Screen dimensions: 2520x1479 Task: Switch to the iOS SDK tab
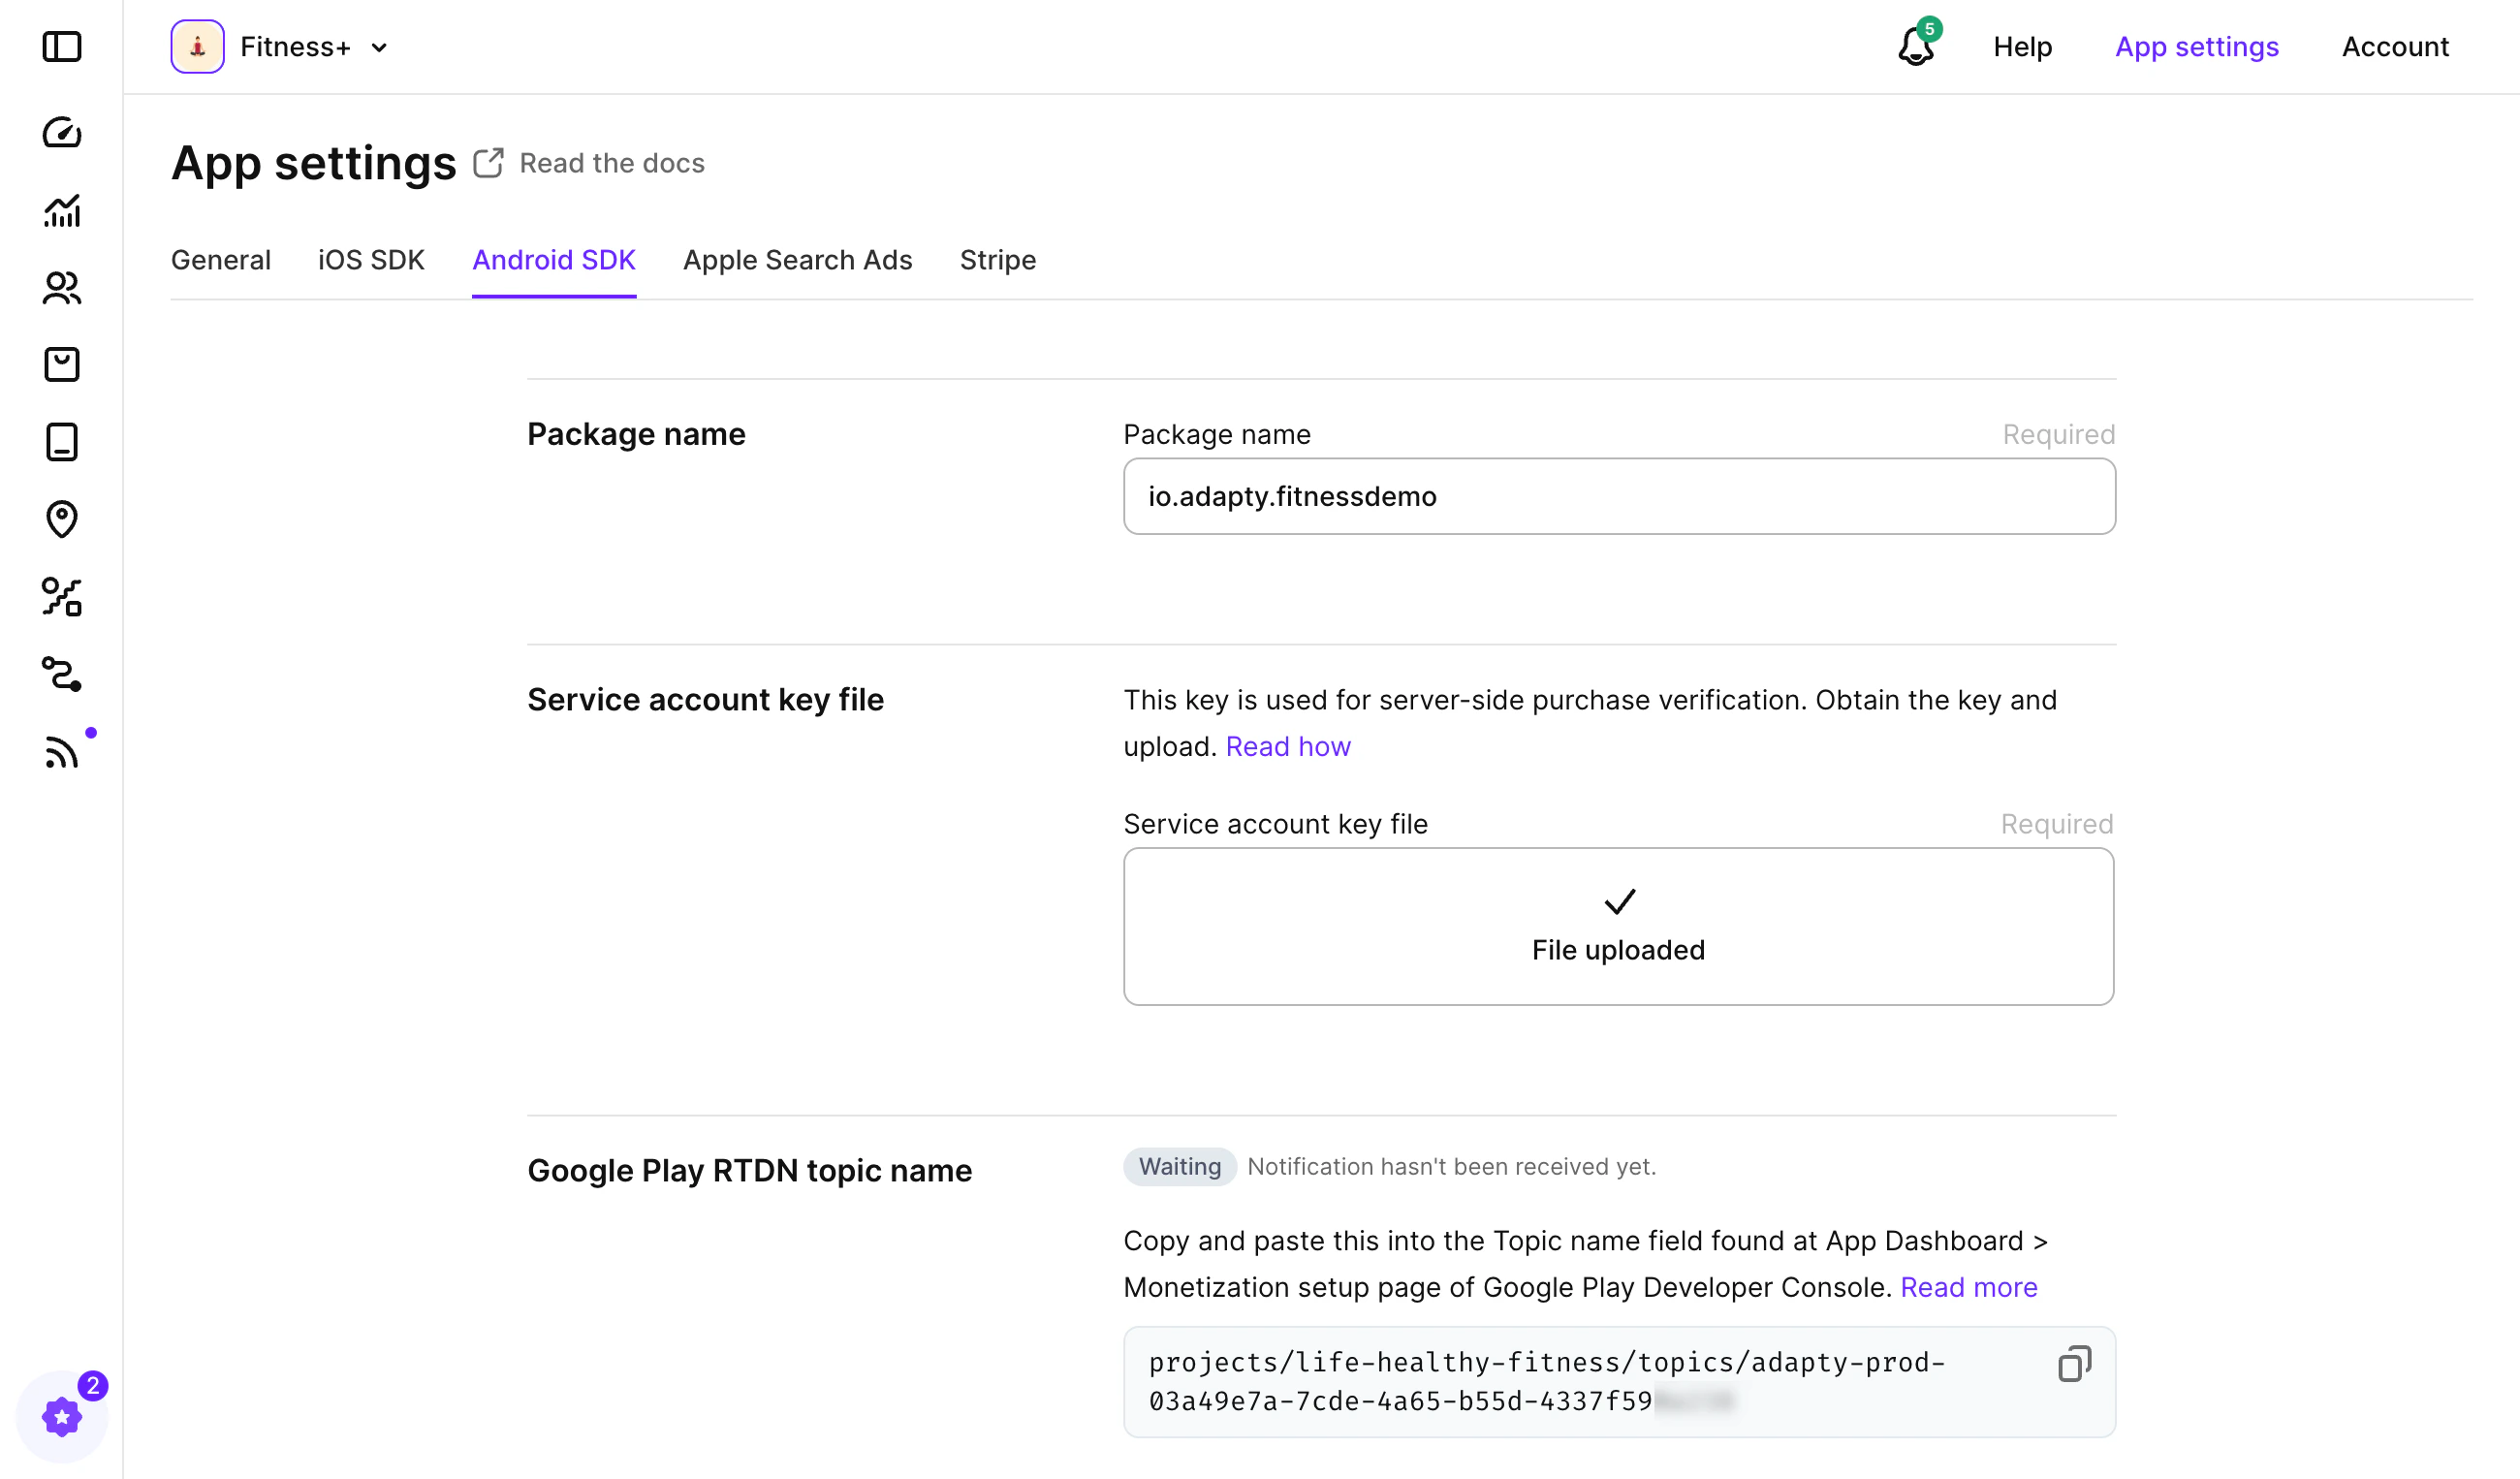[x=371, y=260]
